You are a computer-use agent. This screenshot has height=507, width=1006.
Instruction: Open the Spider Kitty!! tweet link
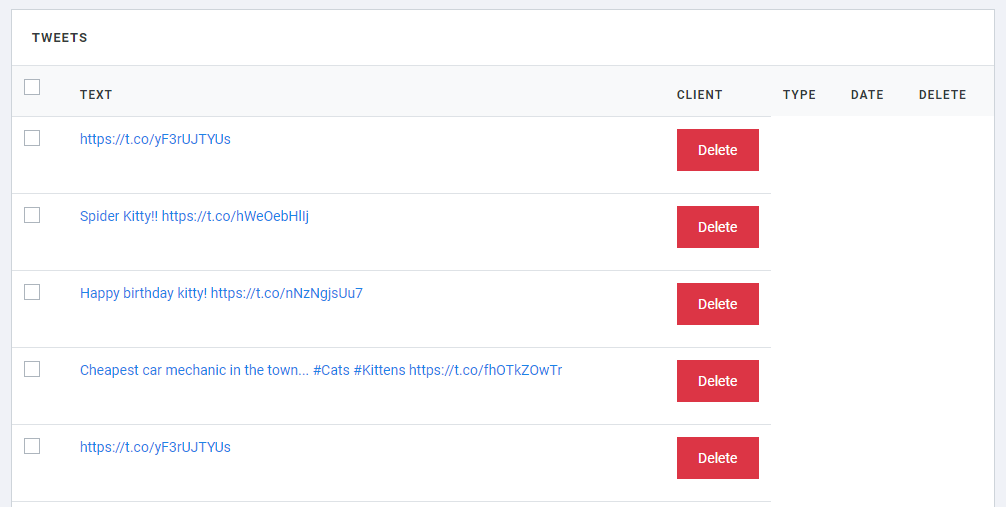(x=194, y=216)
